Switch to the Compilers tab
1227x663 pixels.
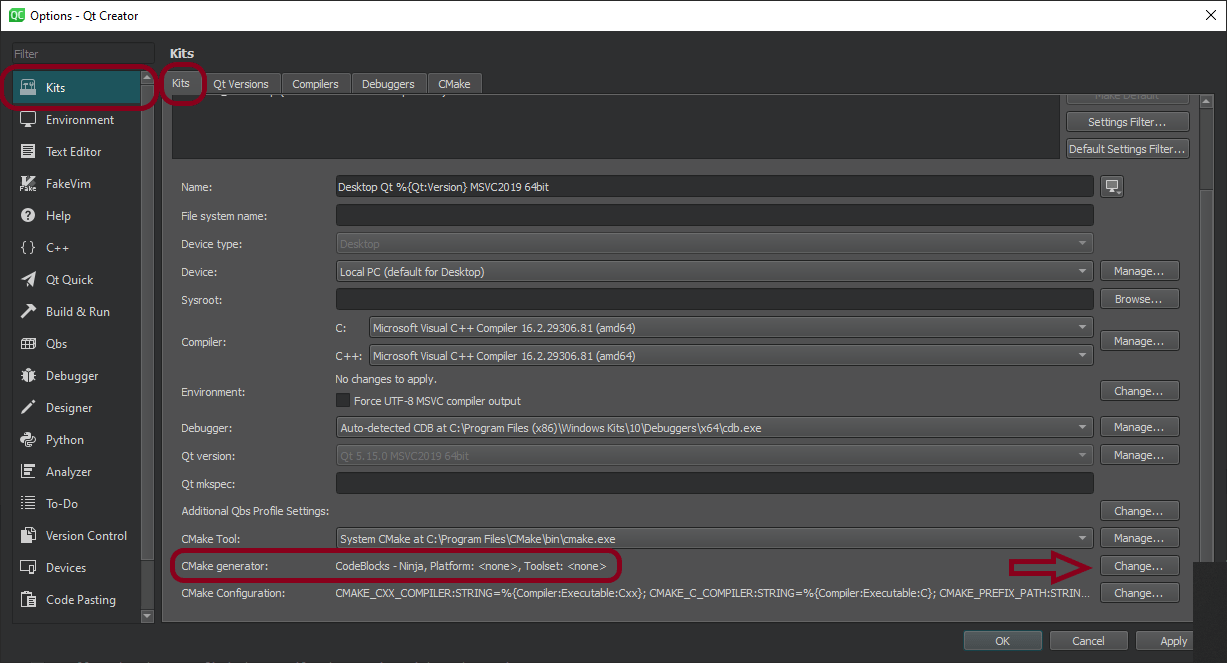[316, 84]
